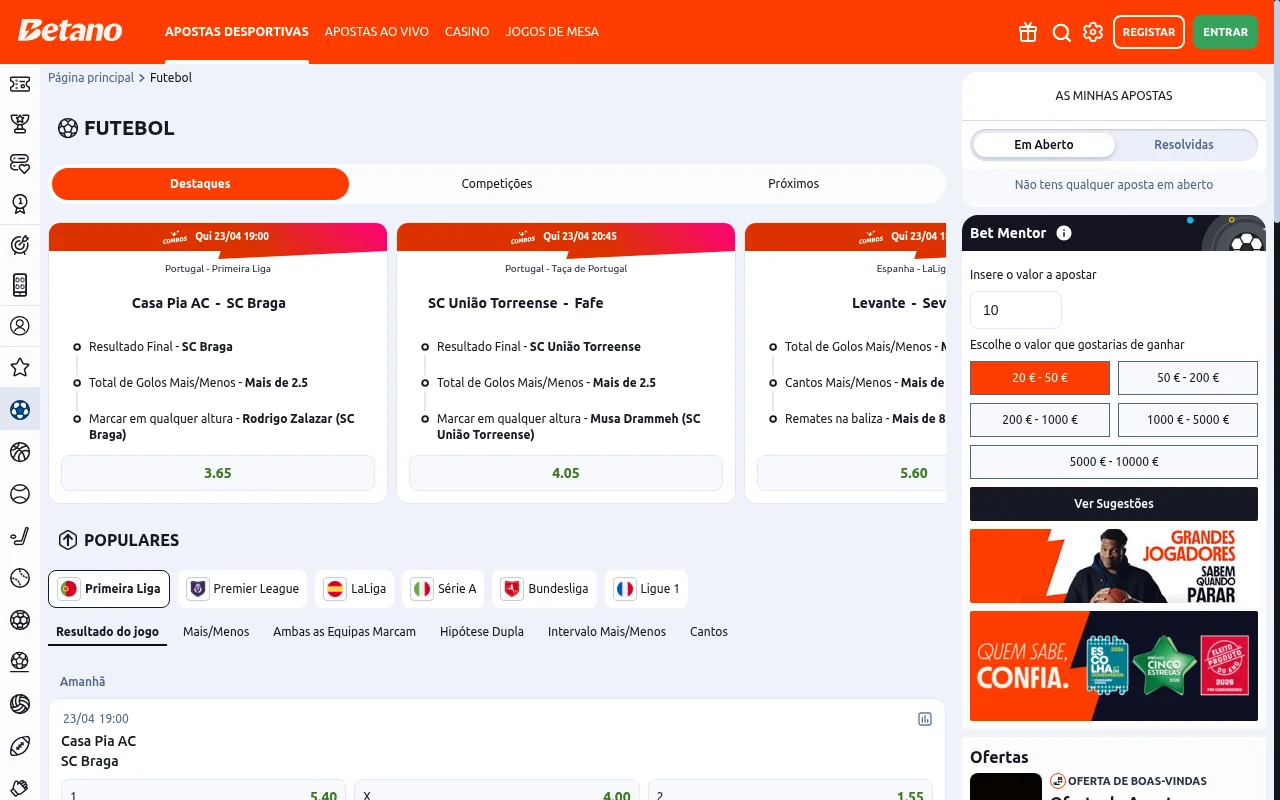Click the draw odds 4.00
The width and height of the screenshot is (1280, 800).
point(497,791)
